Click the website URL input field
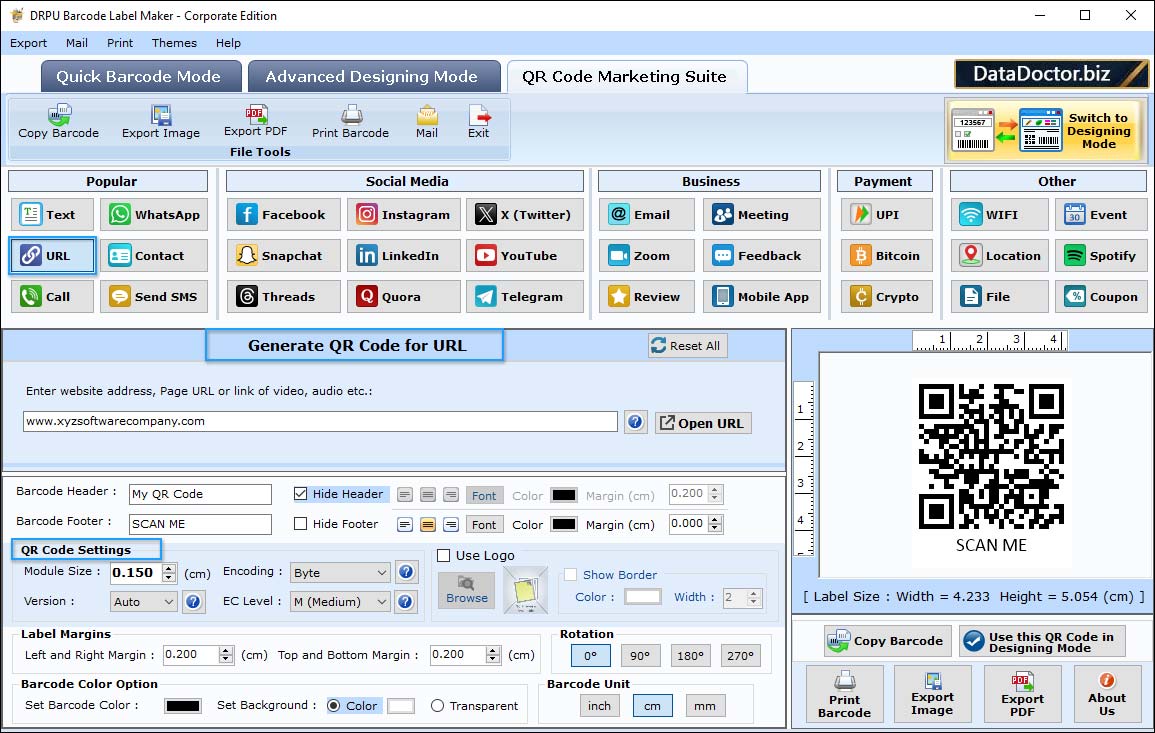Viewport: 1155px width, 733px height. (x=320, y=421)
